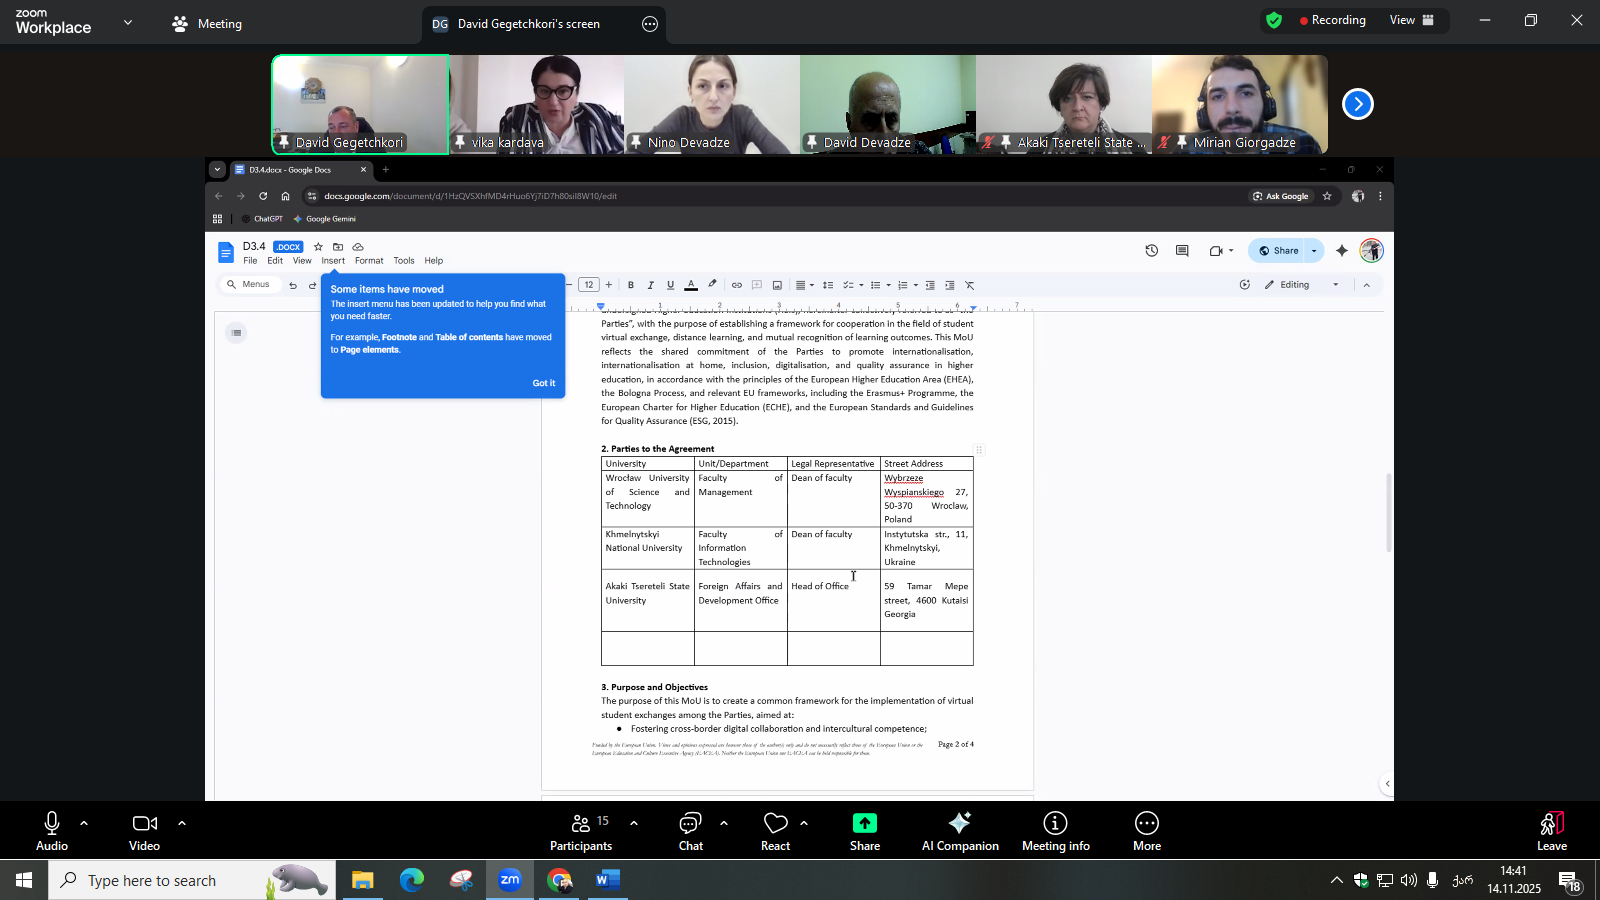Open the View layout dropdown
Image resolution: width=1600 pixels, height=900 pixels.
[1411, 20]
